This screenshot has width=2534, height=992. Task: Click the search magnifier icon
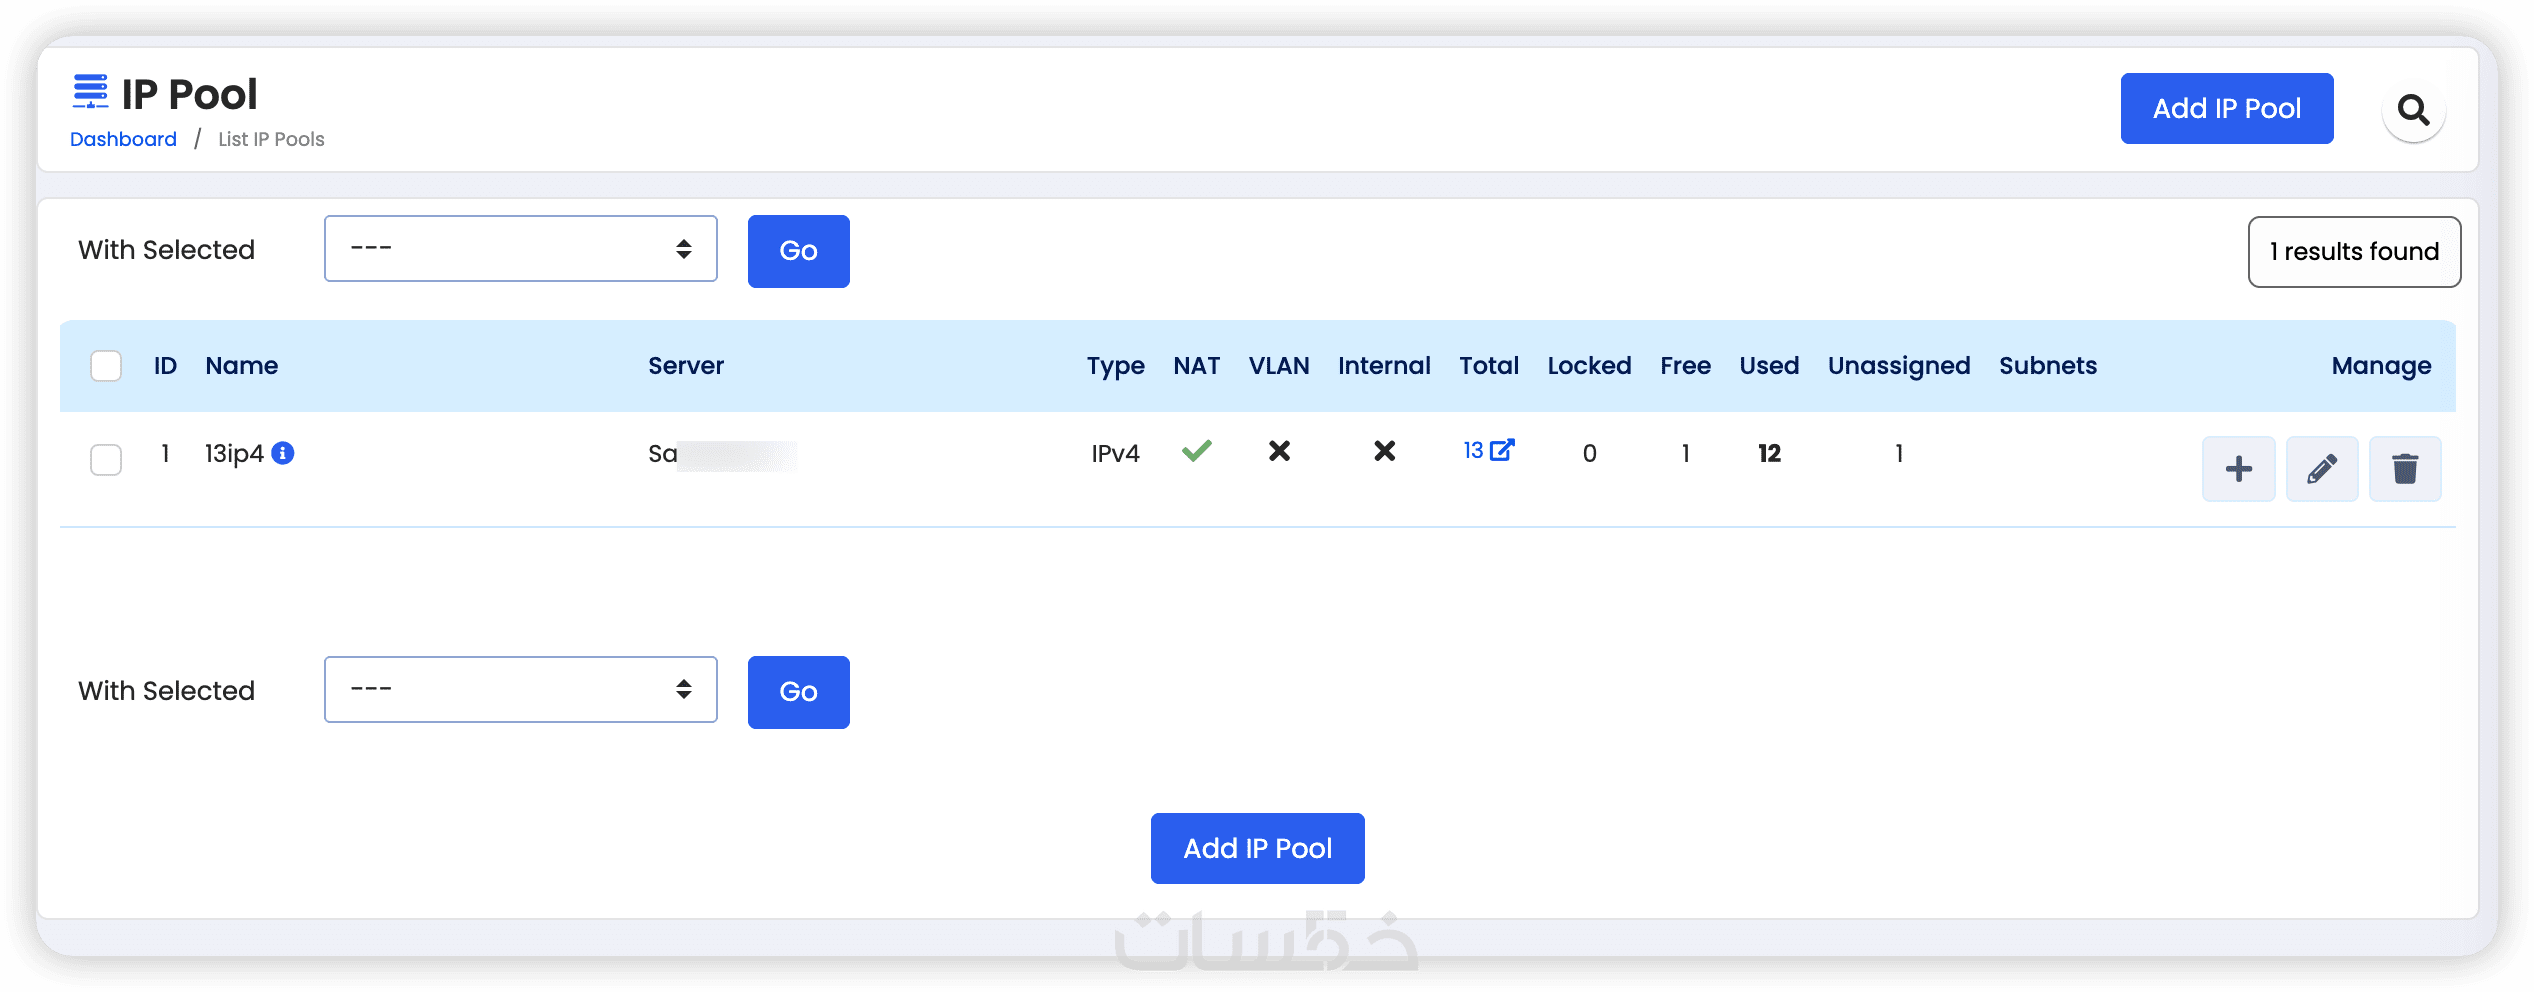[2413, 110]
